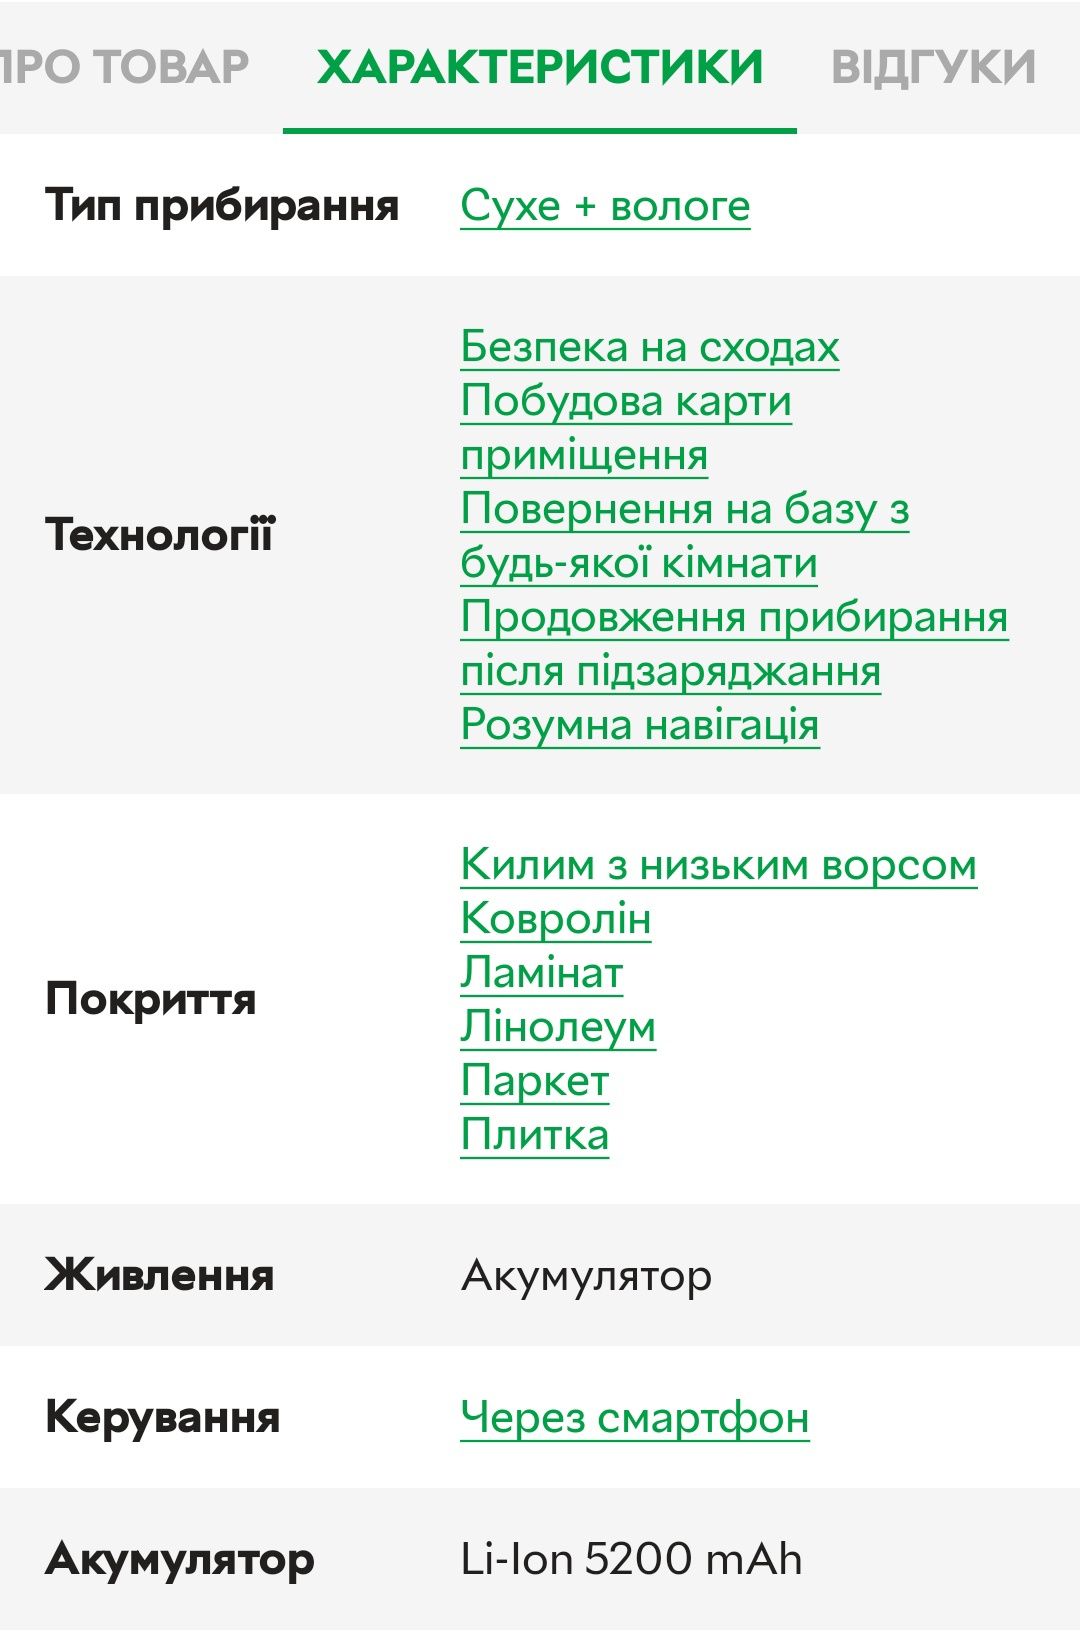Screen dimensions: 1080x1638
Task: Follow the Сухе + вологе link
Action: [605, 206]
